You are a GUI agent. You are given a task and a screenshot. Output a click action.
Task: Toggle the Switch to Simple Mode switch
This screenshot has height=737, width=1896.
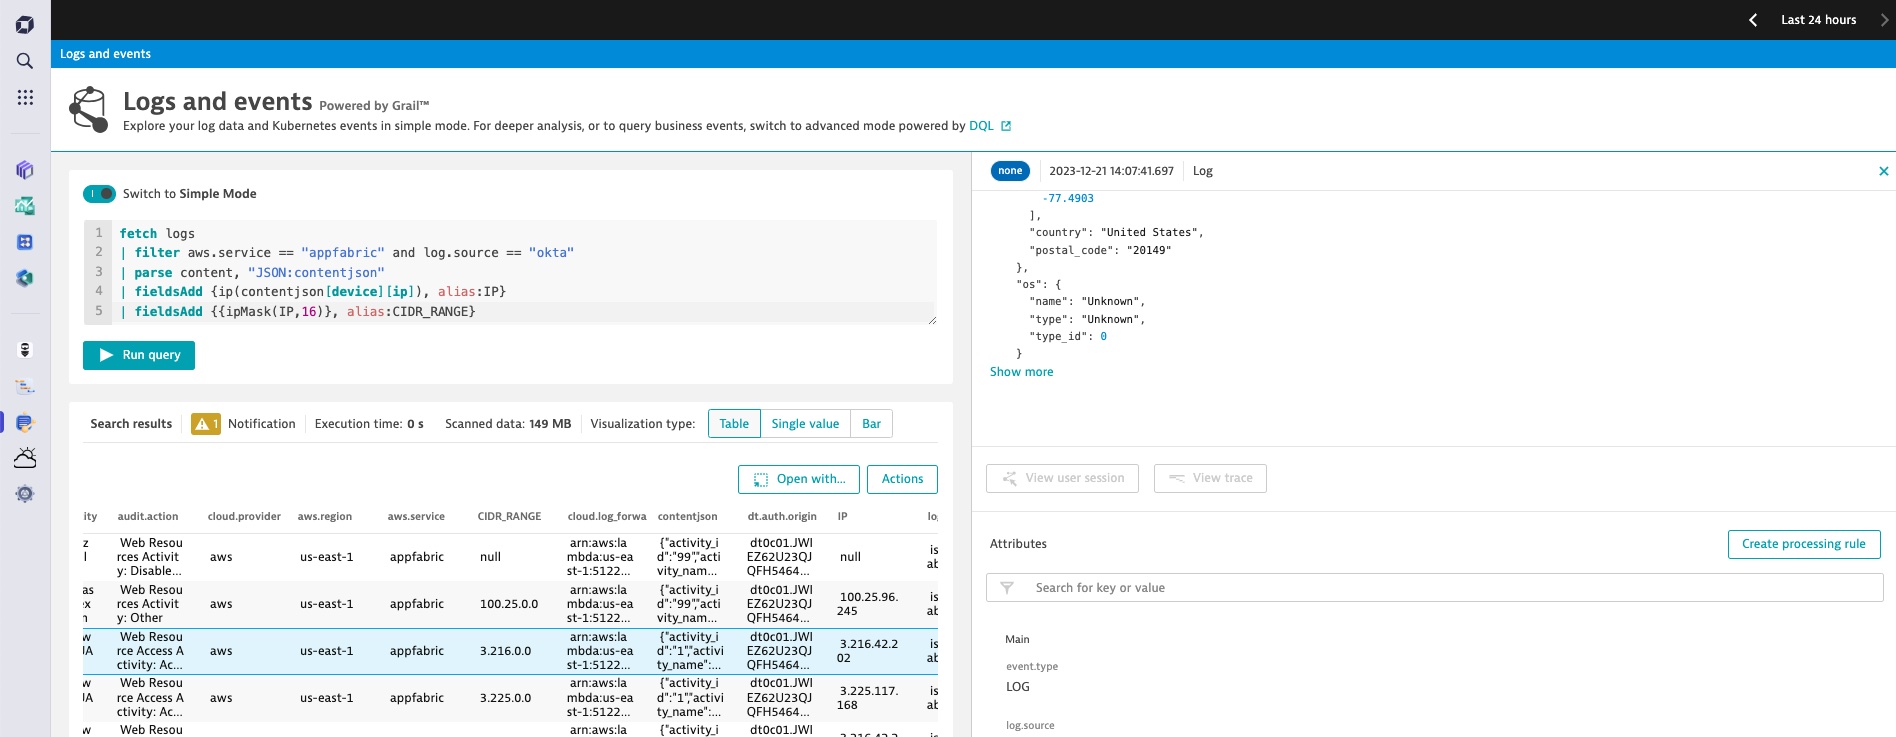pyautogui.click(x=99, y=194)
